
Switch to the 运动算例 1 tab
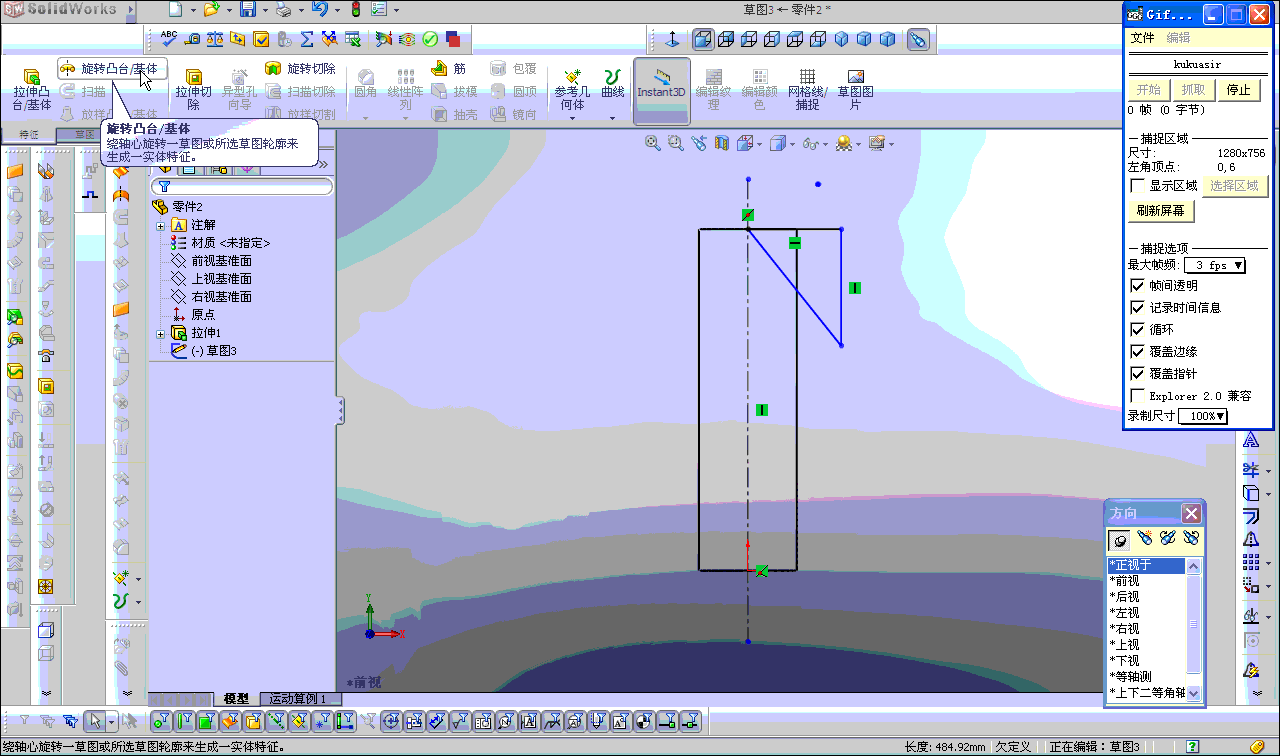(297, 699)
